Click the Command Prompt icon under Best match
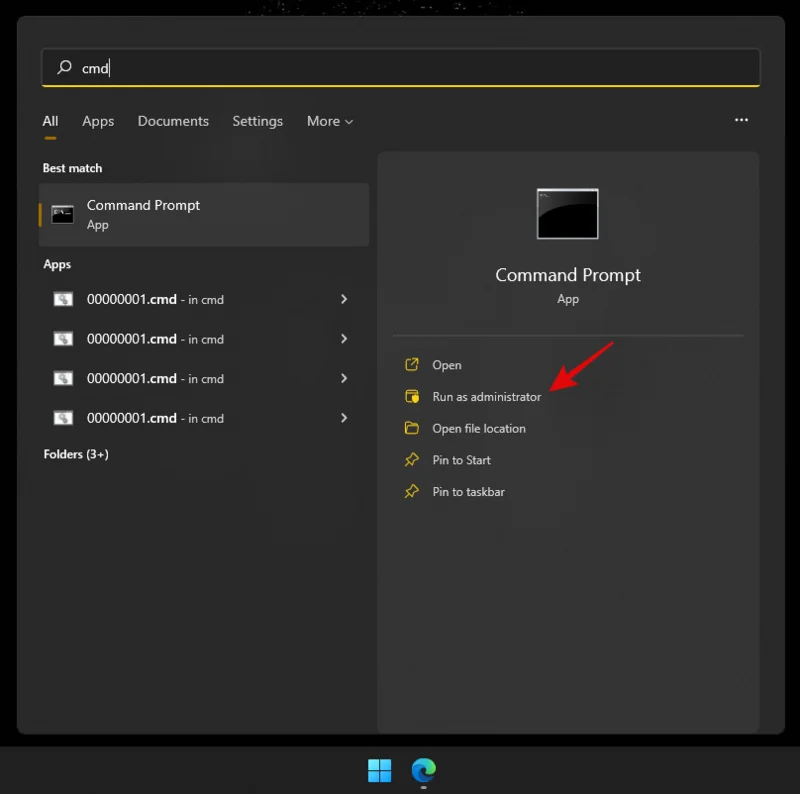 point(62,214)
